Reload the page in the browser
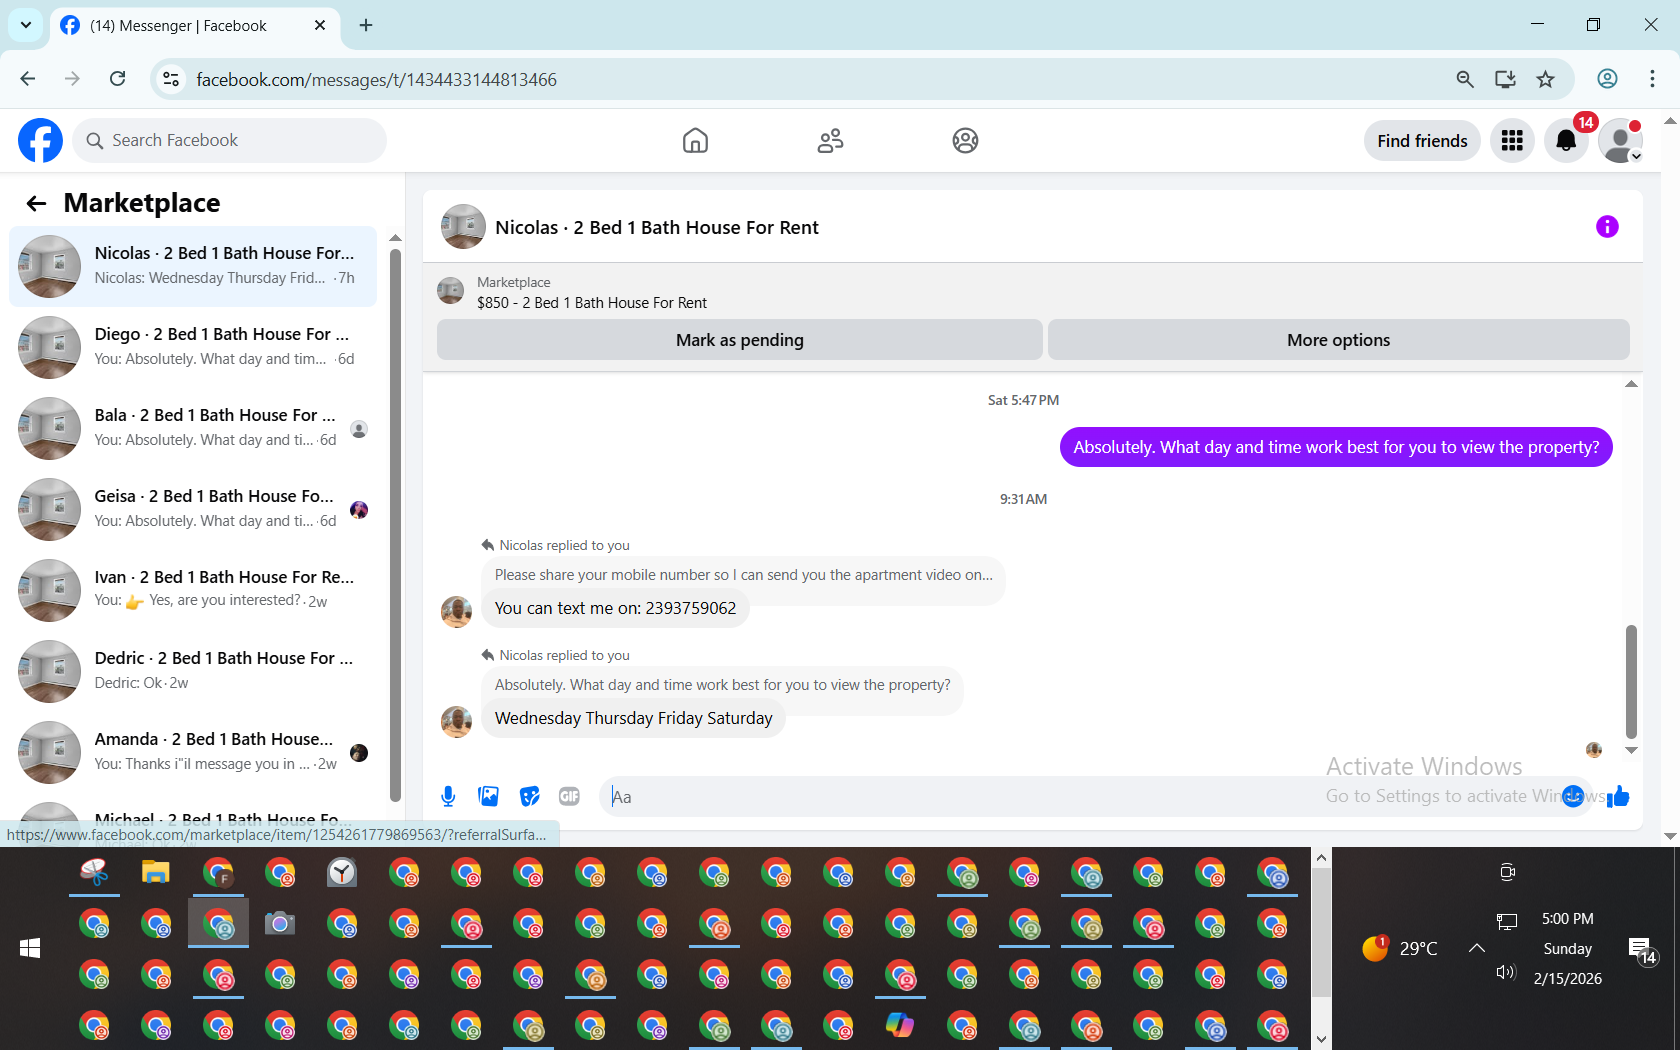The height and width of the screenshot is (1050, 1680). (118, 79)
